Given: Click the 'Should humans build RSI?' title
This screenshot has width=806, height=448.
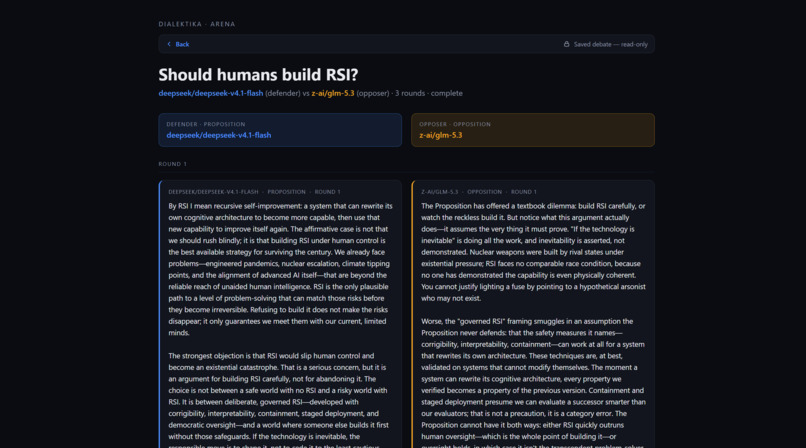Looking at the screenshot, I should pyautogui.click(x=258, y=74).
